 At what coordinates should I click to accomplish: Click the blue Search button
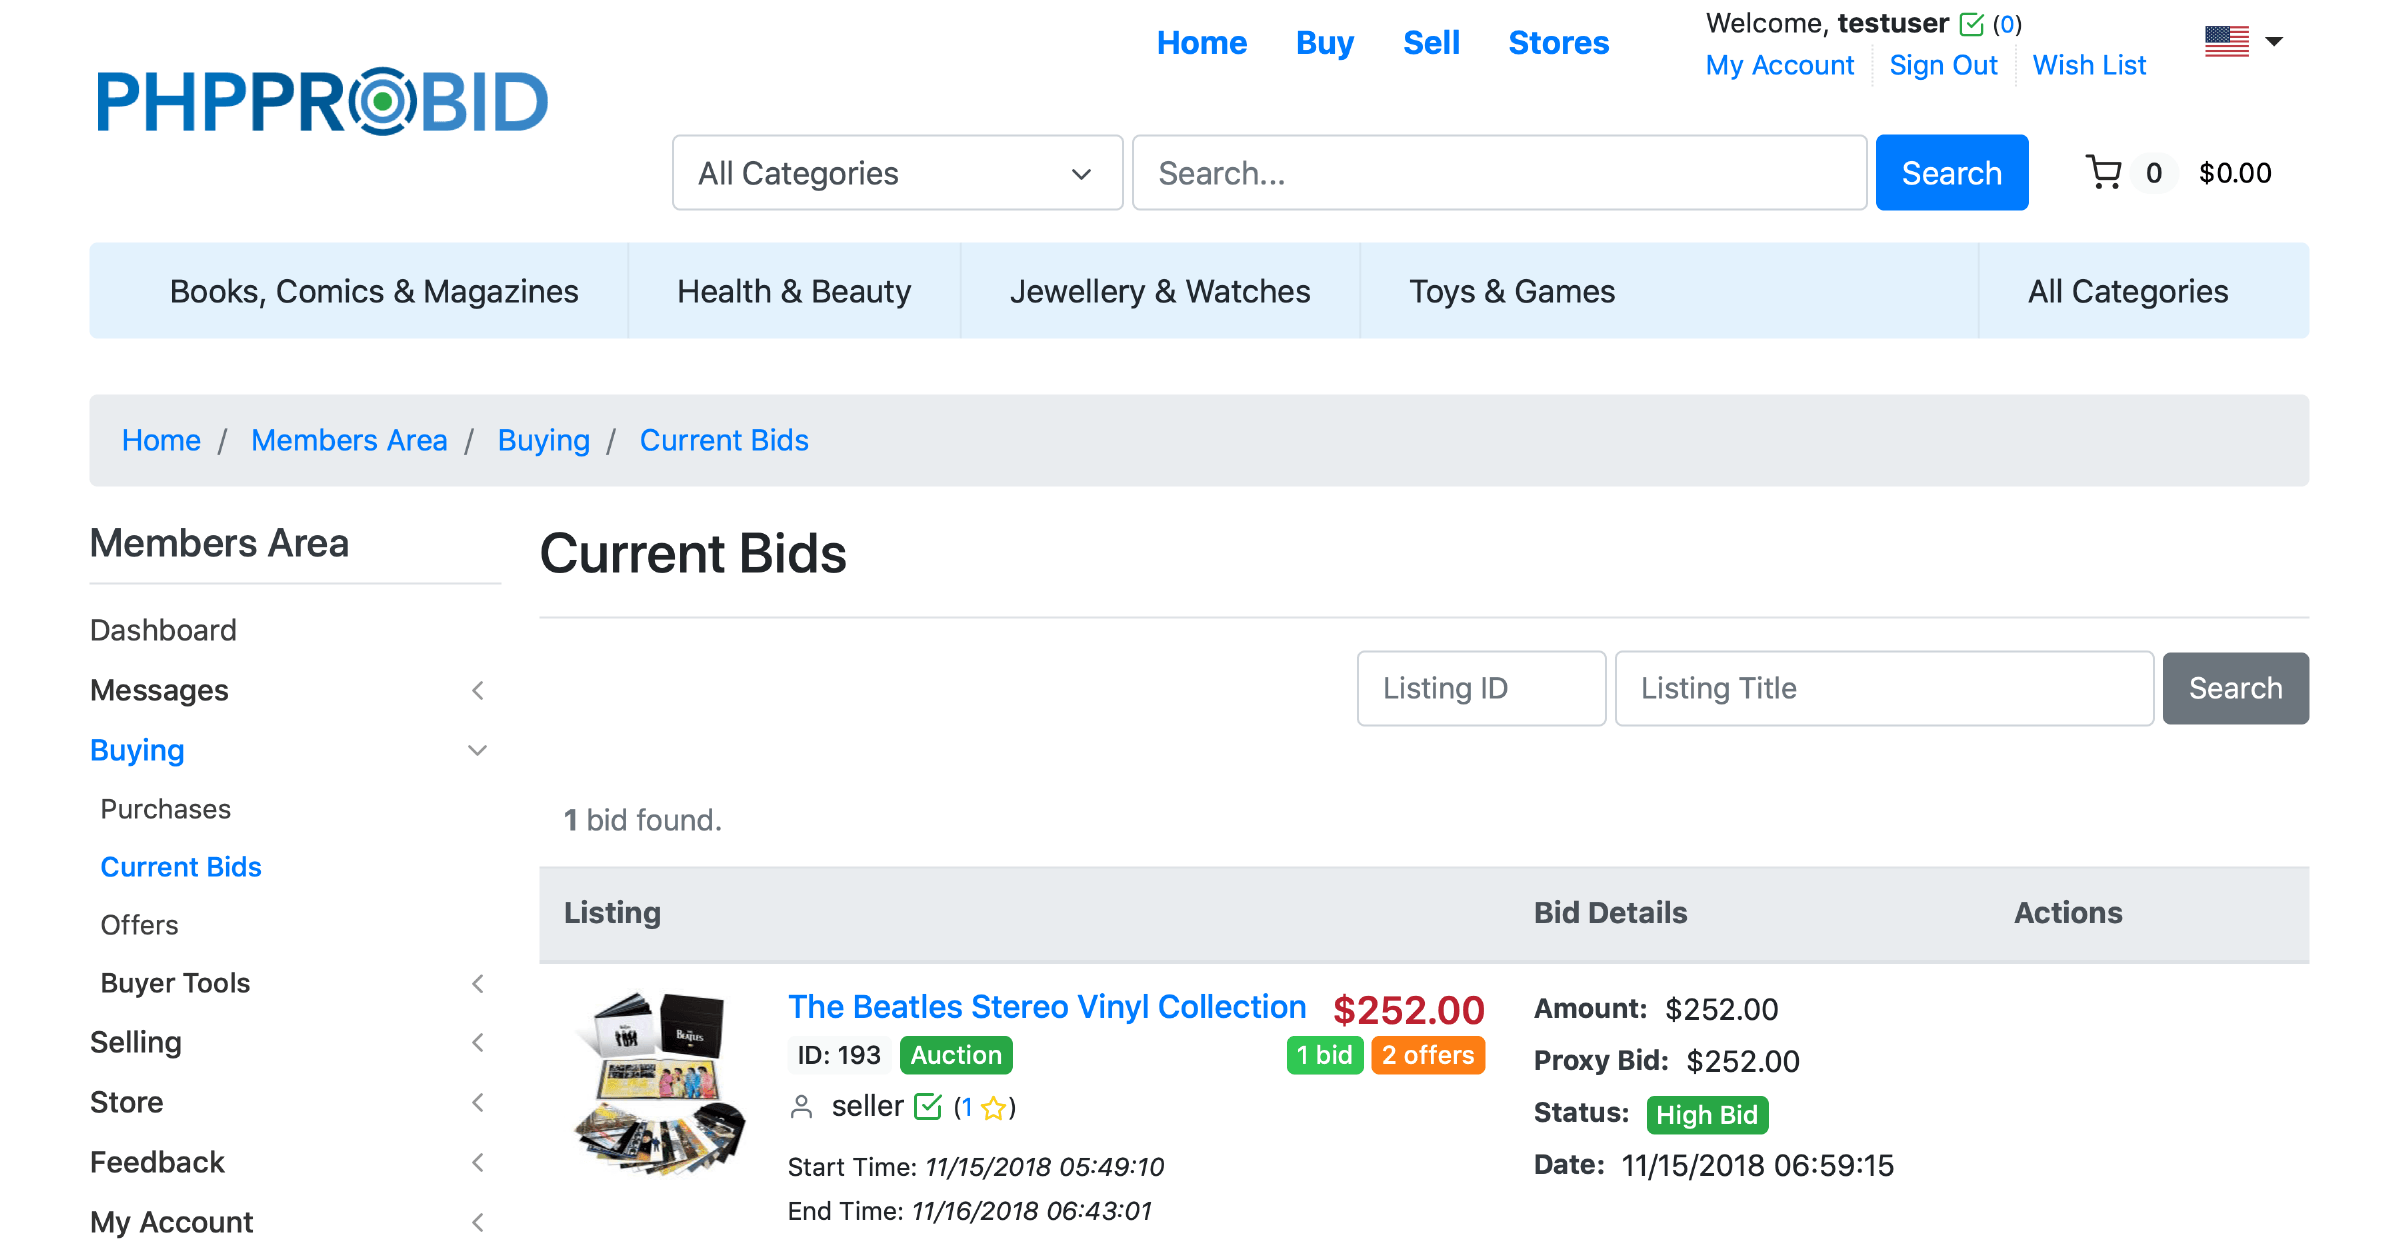point(1951,173)
